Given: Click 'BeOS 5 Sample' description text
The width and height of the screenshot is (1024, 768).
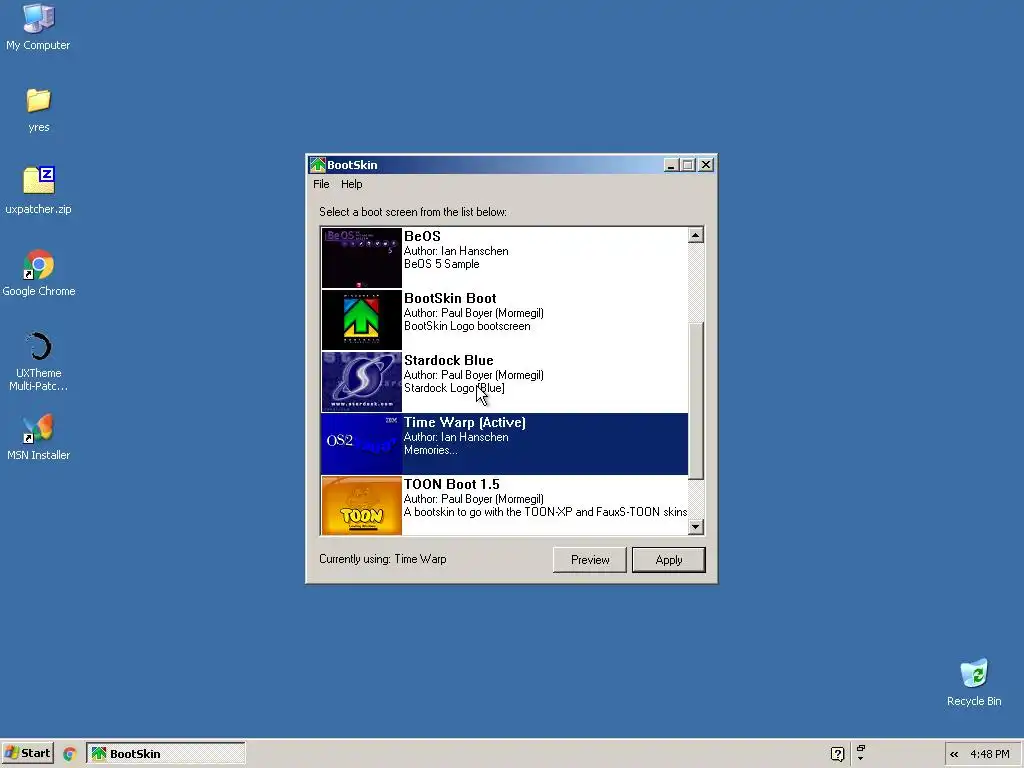Looking at the screenshot, I should pos(441,264).
